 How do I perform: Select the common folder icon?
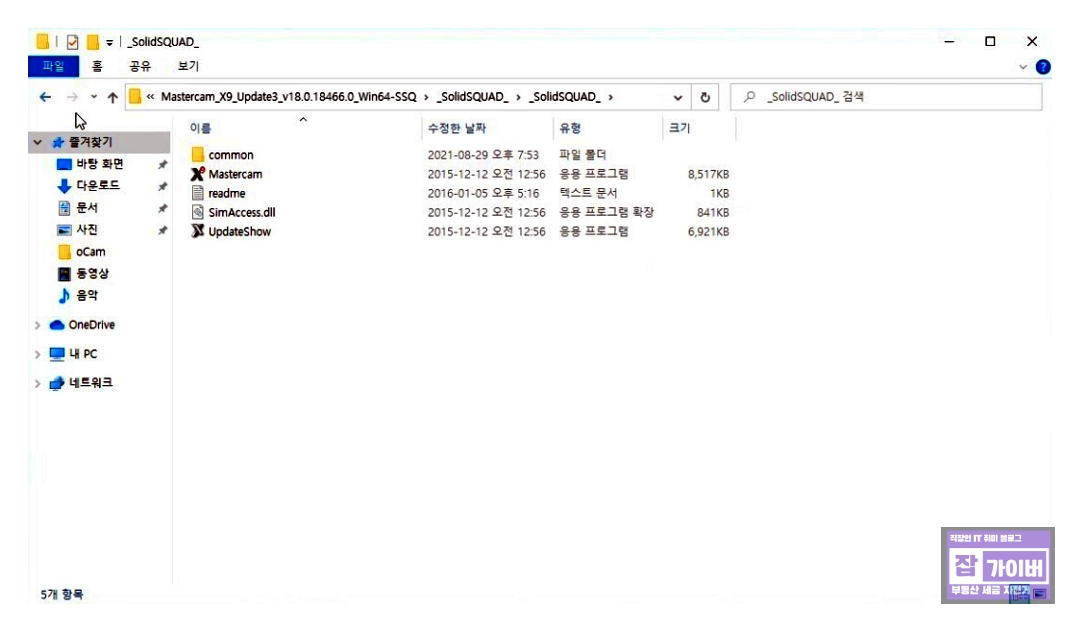[x=198, y=154]
